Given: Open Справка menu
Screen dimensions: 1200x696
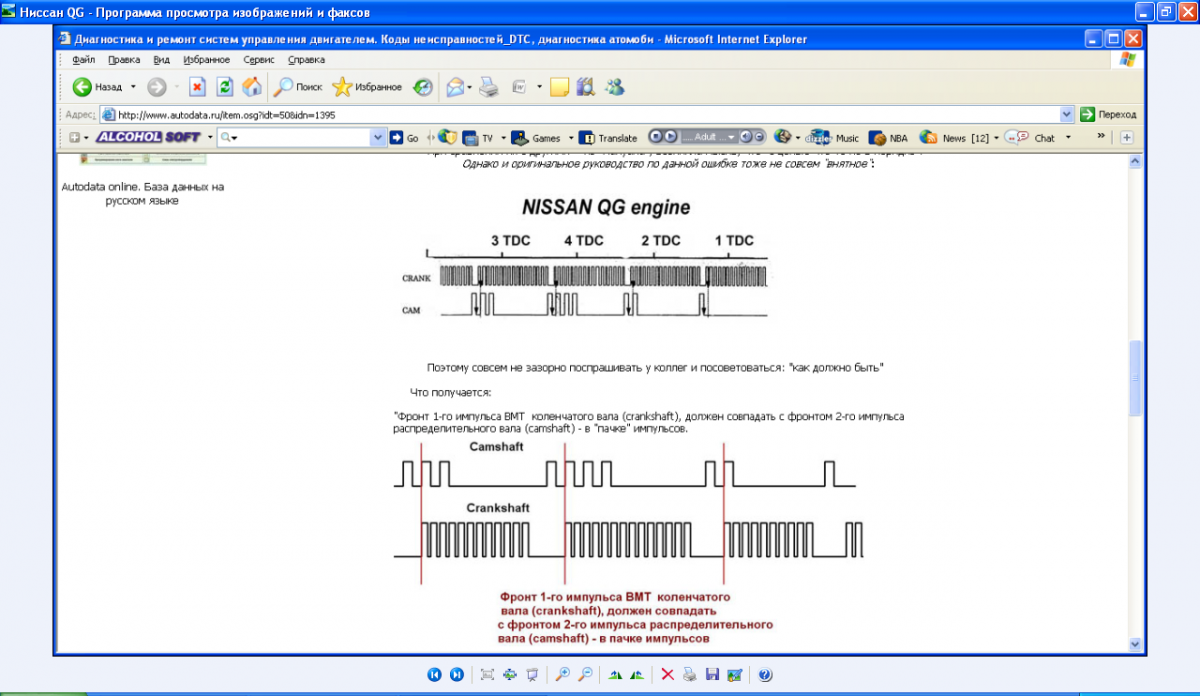Looking at the screenshot, I should point(306,60).
